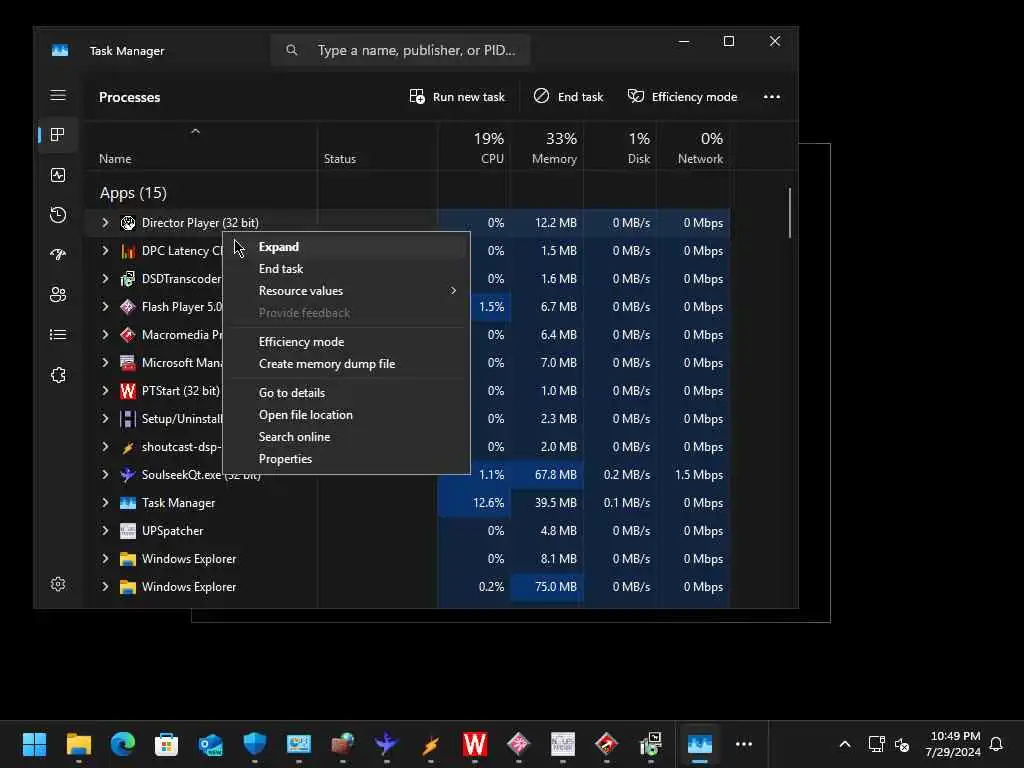The image size is (1024, 768).
Task: Click the PTStart W process icon
Action: tap(128, 391)
